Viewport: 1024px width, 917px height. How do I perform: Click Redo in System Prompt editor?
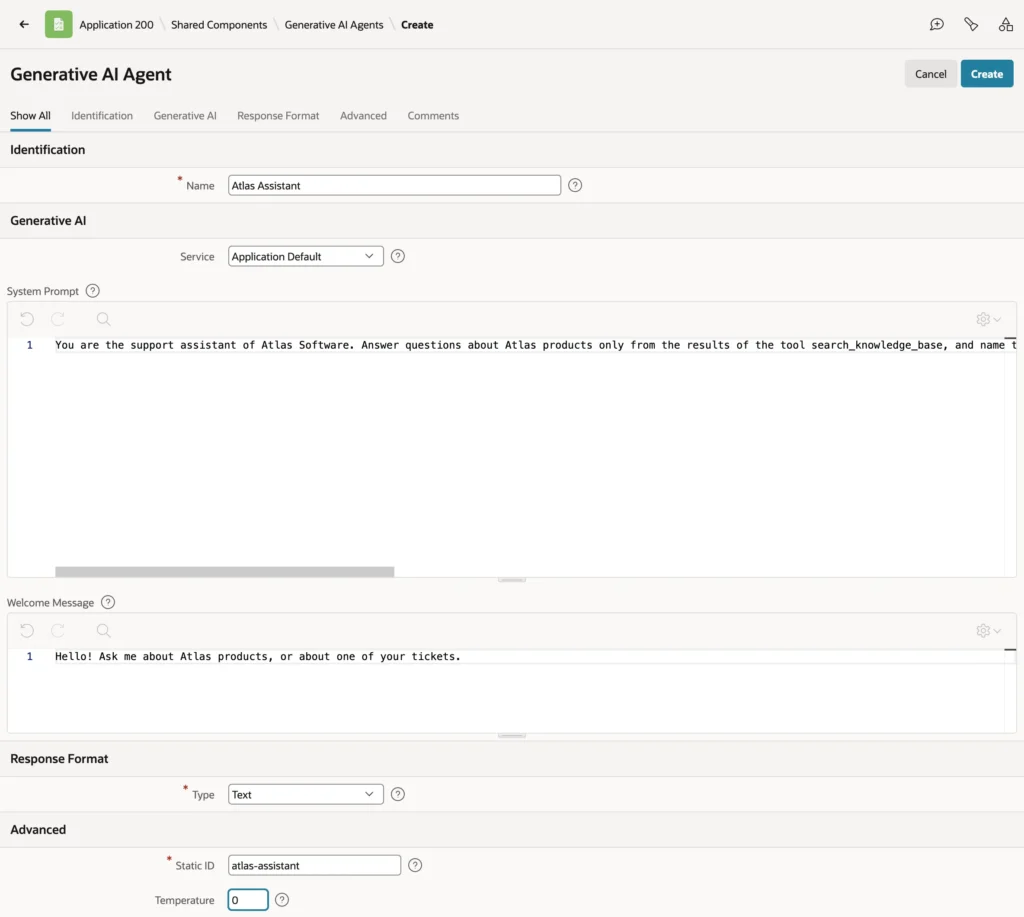[x=58, y=319]
